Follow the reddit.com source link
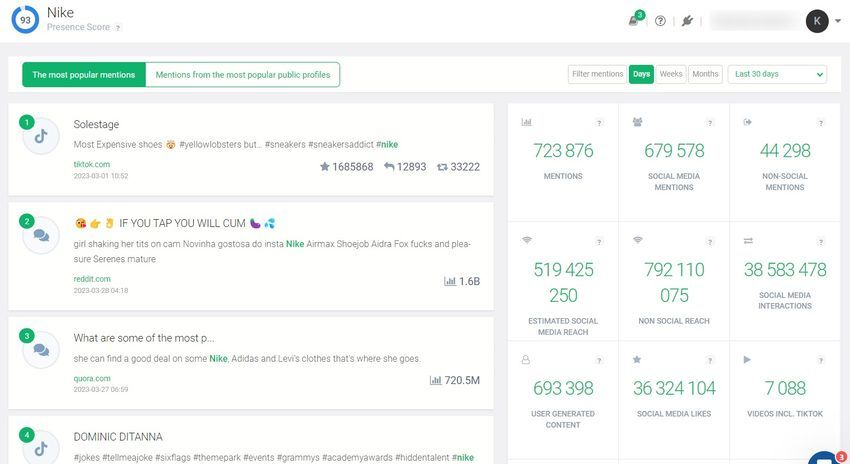 [92, 279]
